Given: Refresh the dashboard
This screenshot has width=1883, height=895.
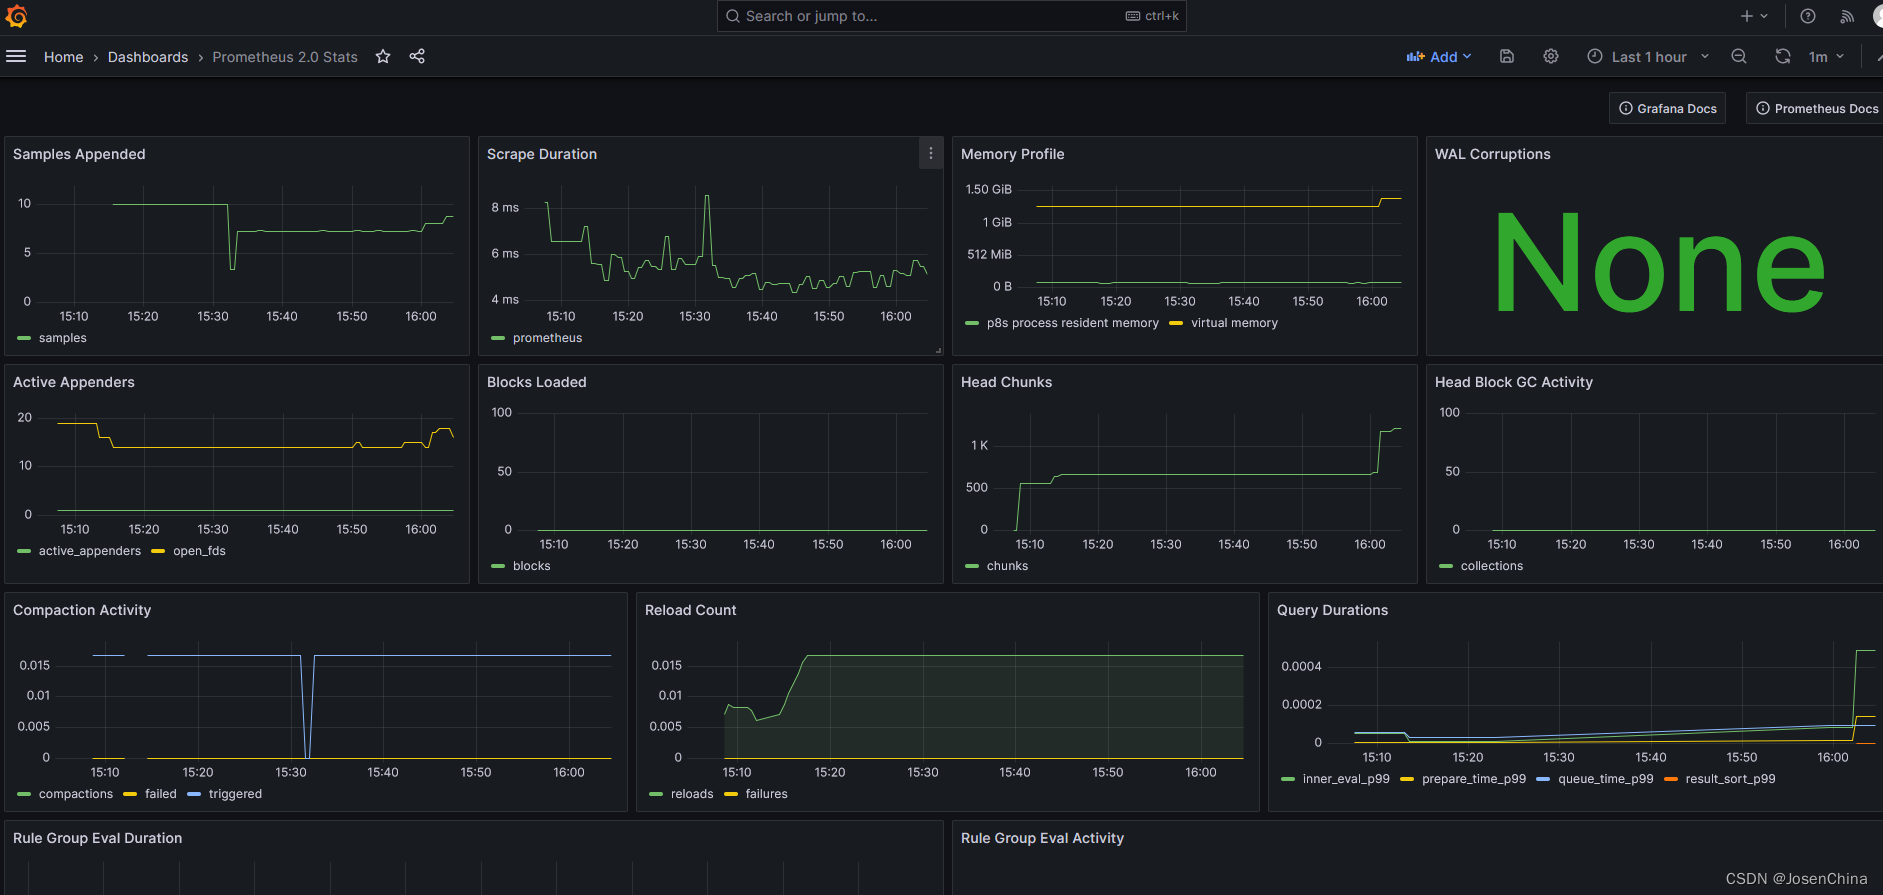Looking at the screenshot, I should point(1783,57).
